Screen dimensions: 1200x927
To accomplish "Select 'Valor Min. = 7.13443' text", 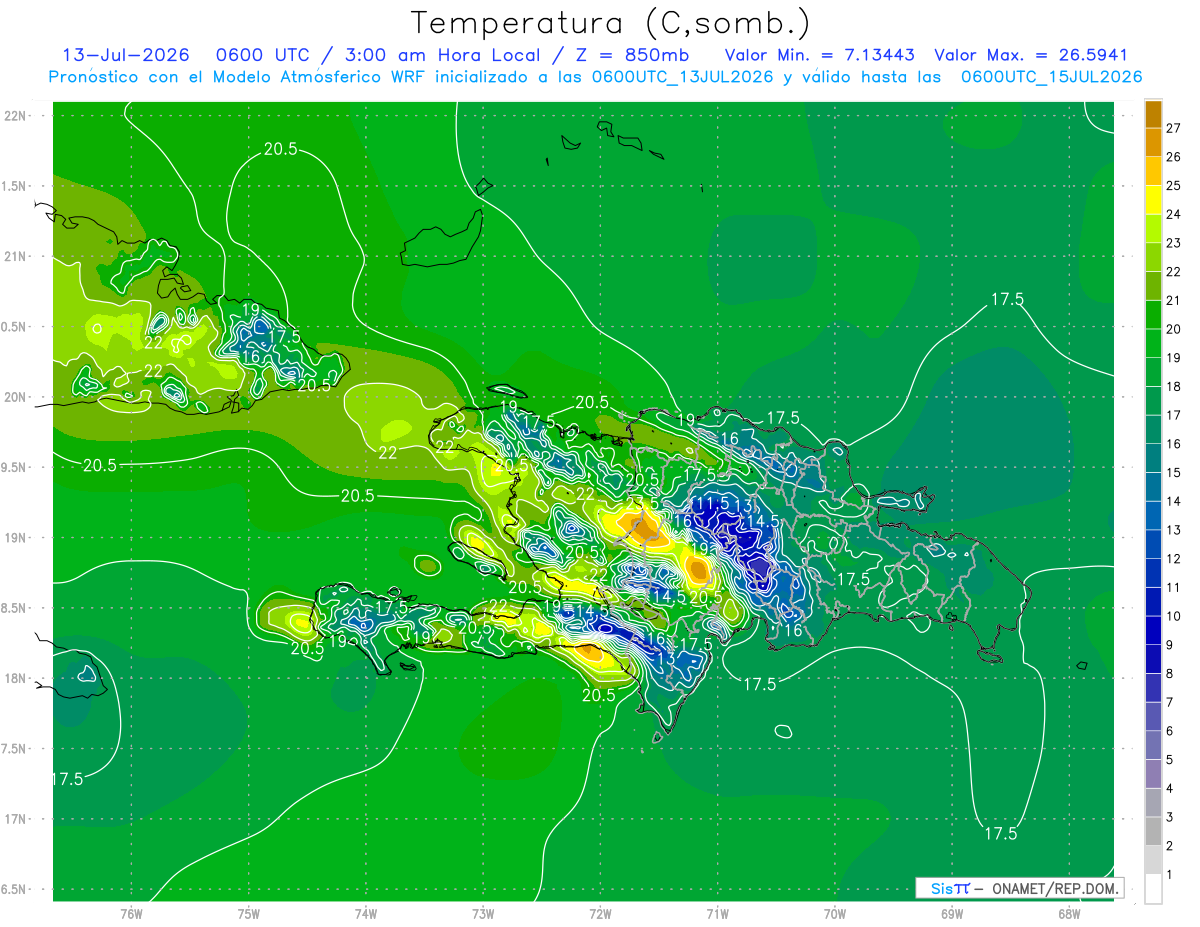I will click(x=820, y=55).
